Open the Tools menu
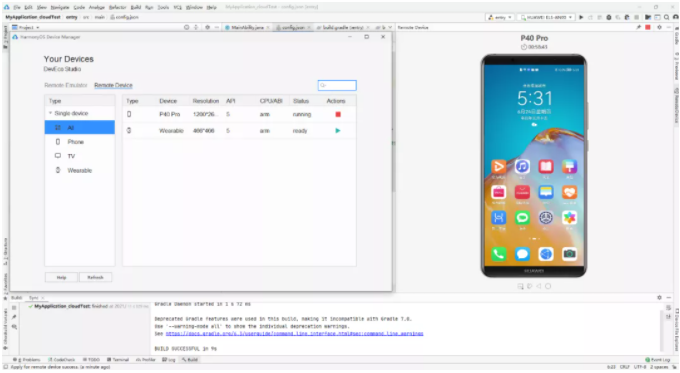The height and width of the screenshot is (373, 680). click(163, 7)
